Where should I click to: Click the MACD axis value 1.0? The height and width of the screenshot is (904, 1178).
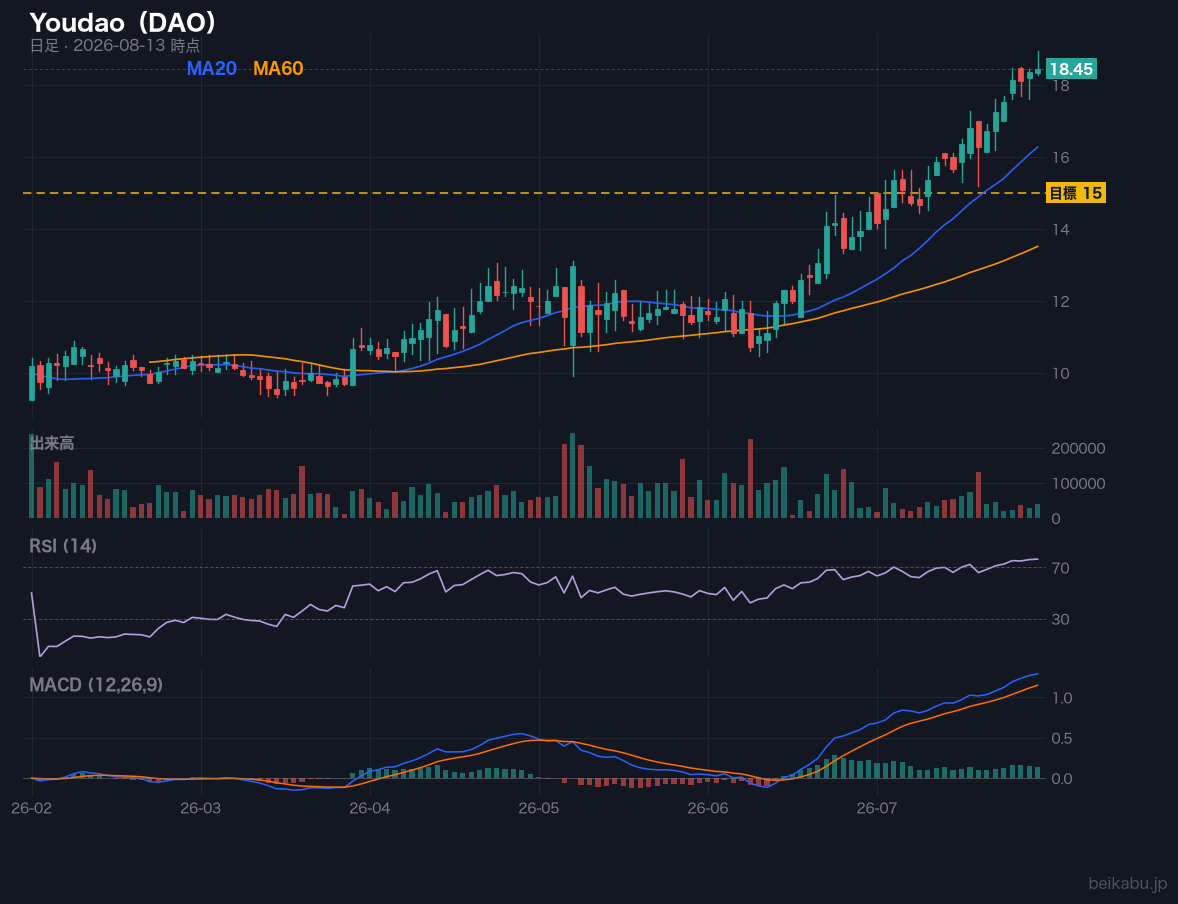pyautogui.click(x=1062, y=698)
